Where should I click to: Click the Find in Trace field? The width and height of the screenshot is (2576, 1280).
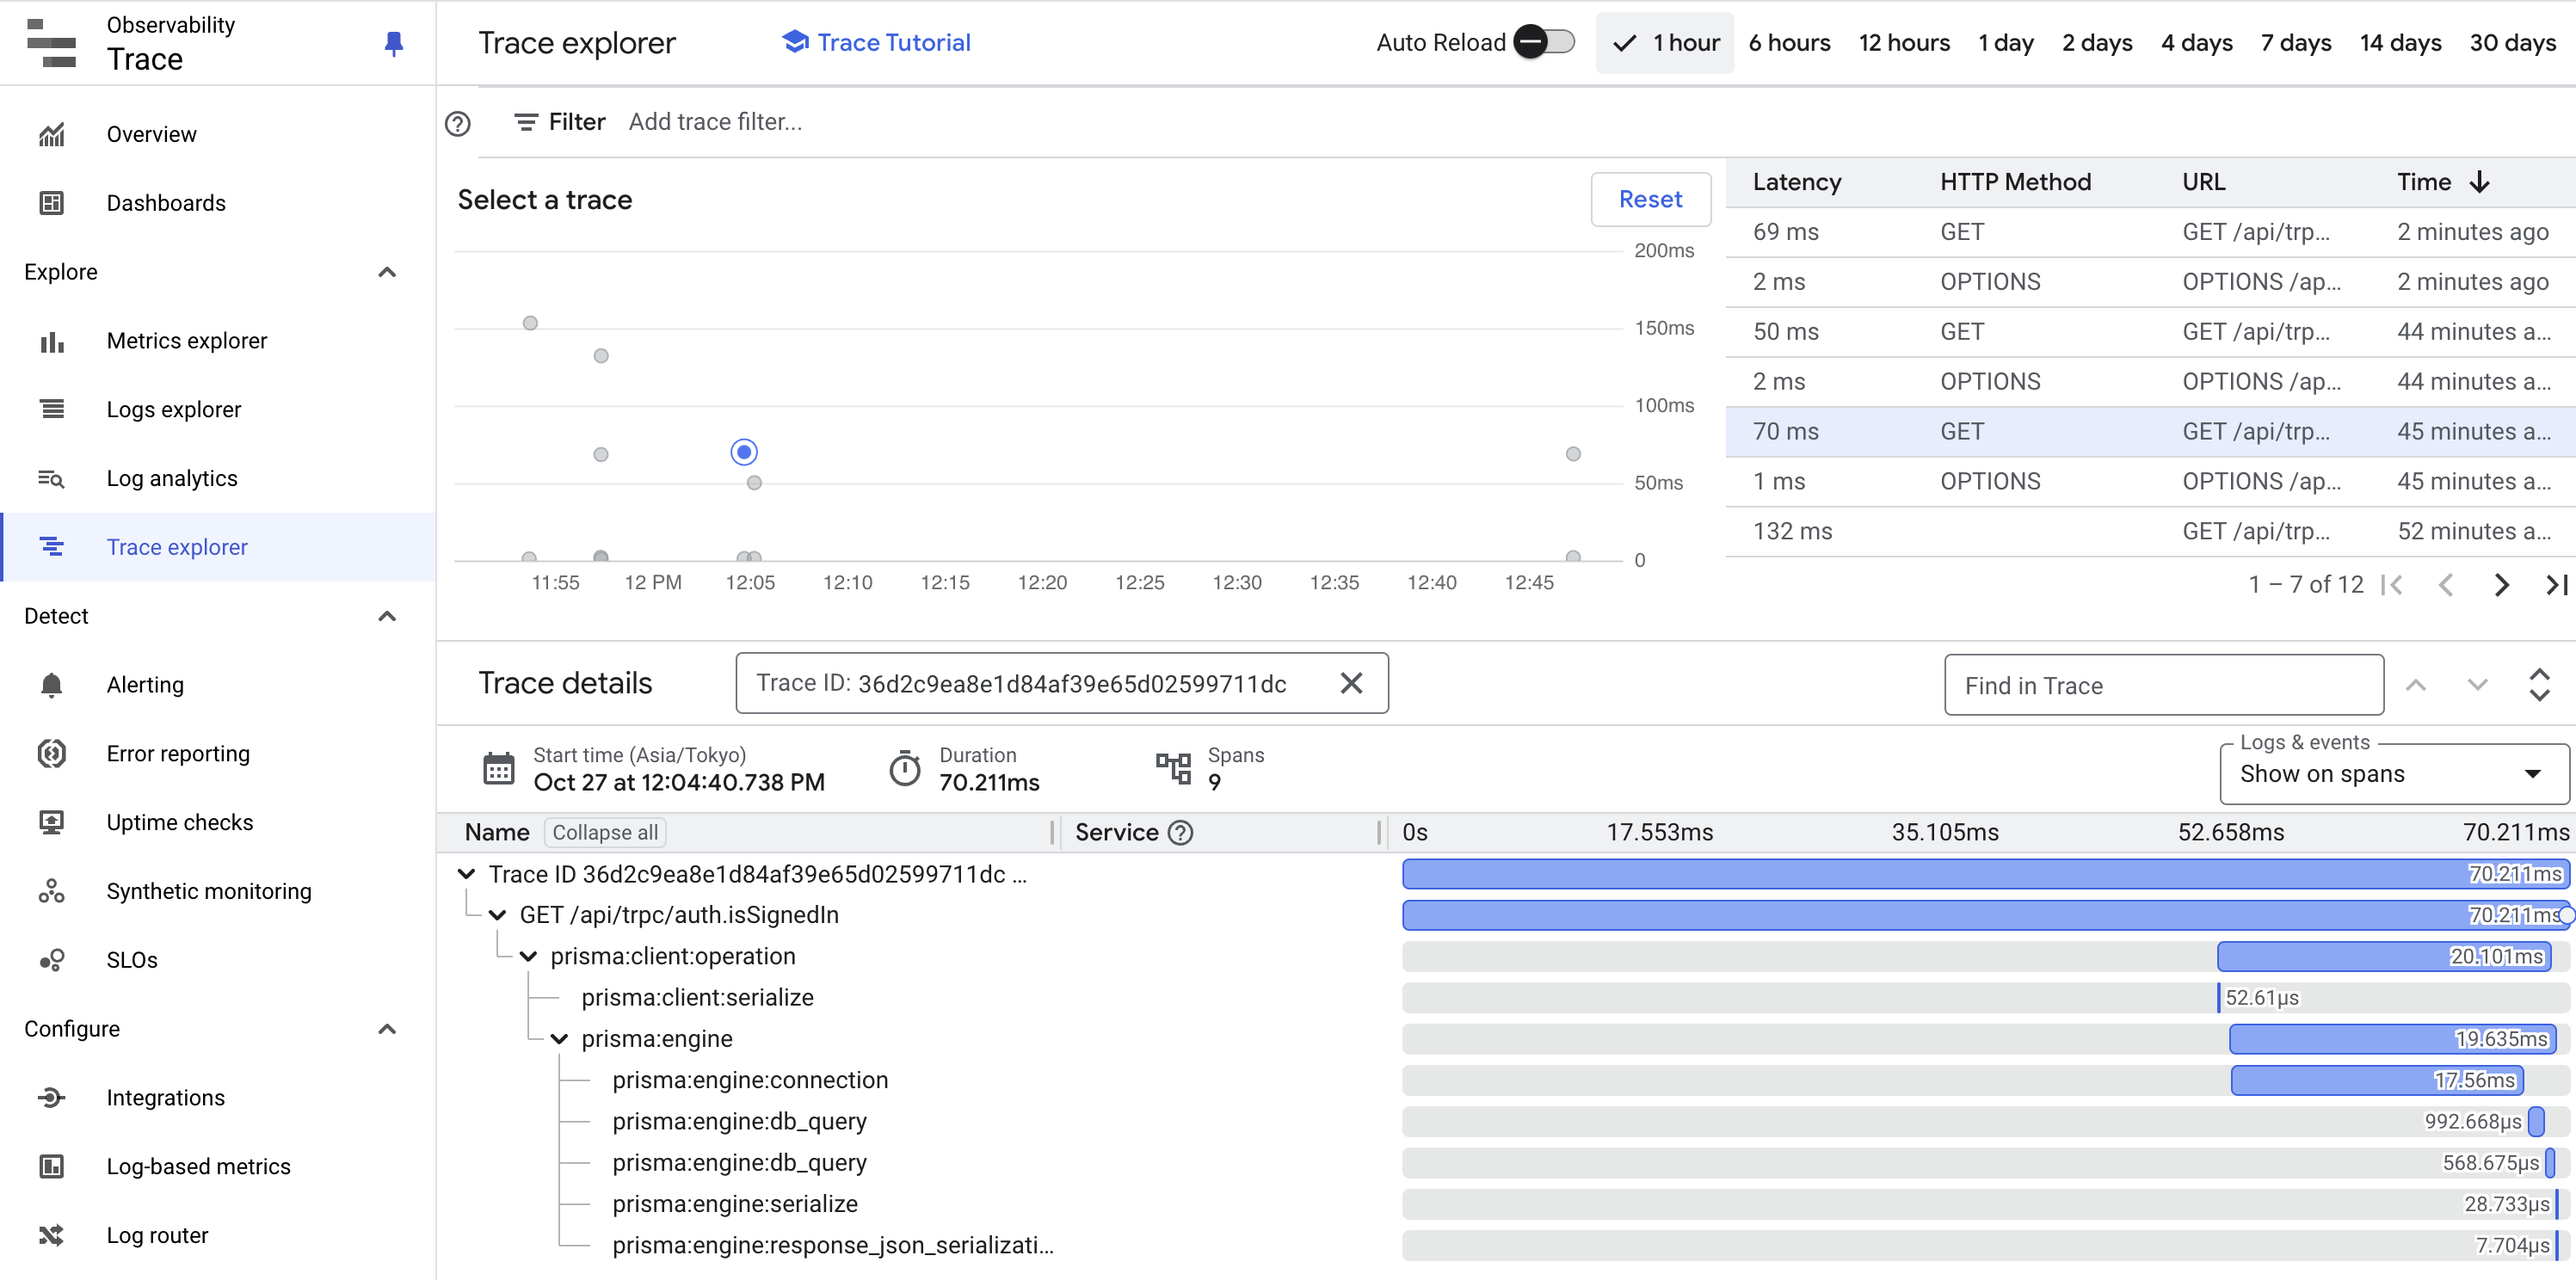coord(2162,685)
